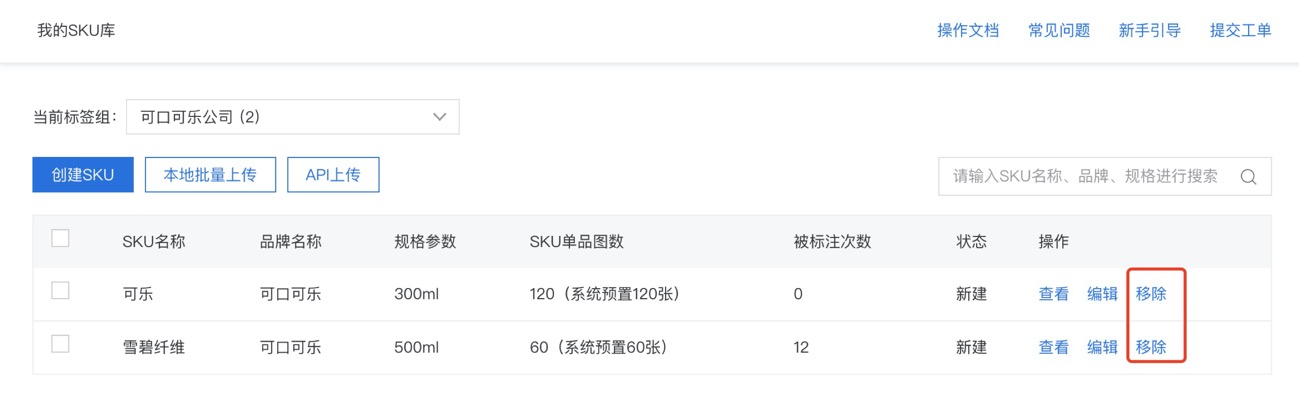Launch the 新手引导 guide

1150,31
